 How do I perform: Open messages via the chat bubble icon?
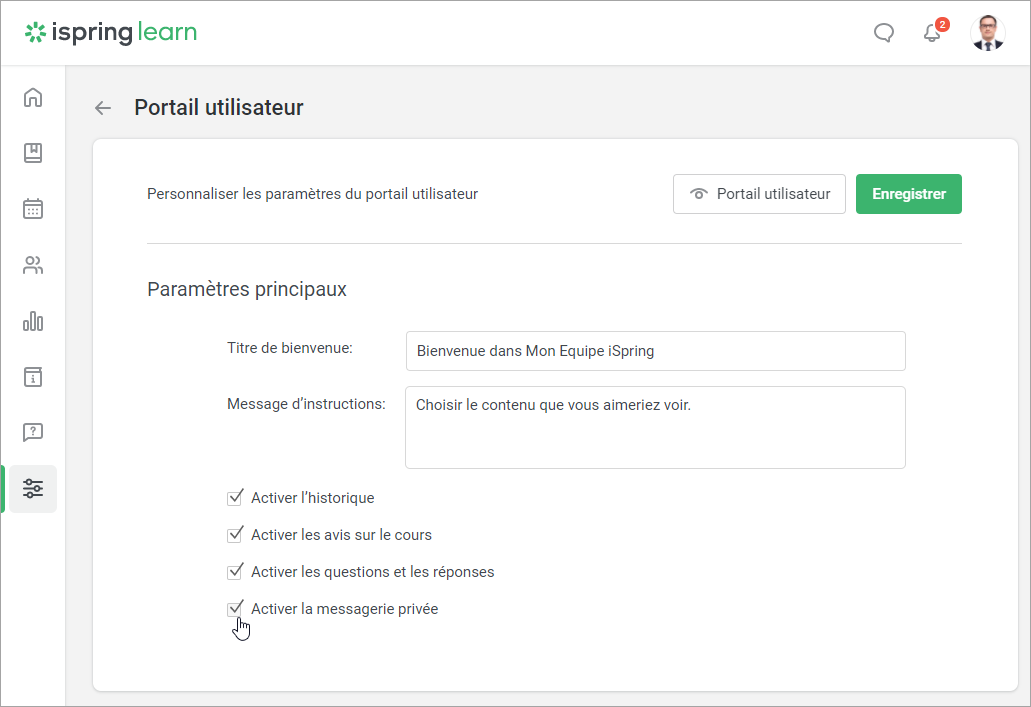[x=883, y=32]
